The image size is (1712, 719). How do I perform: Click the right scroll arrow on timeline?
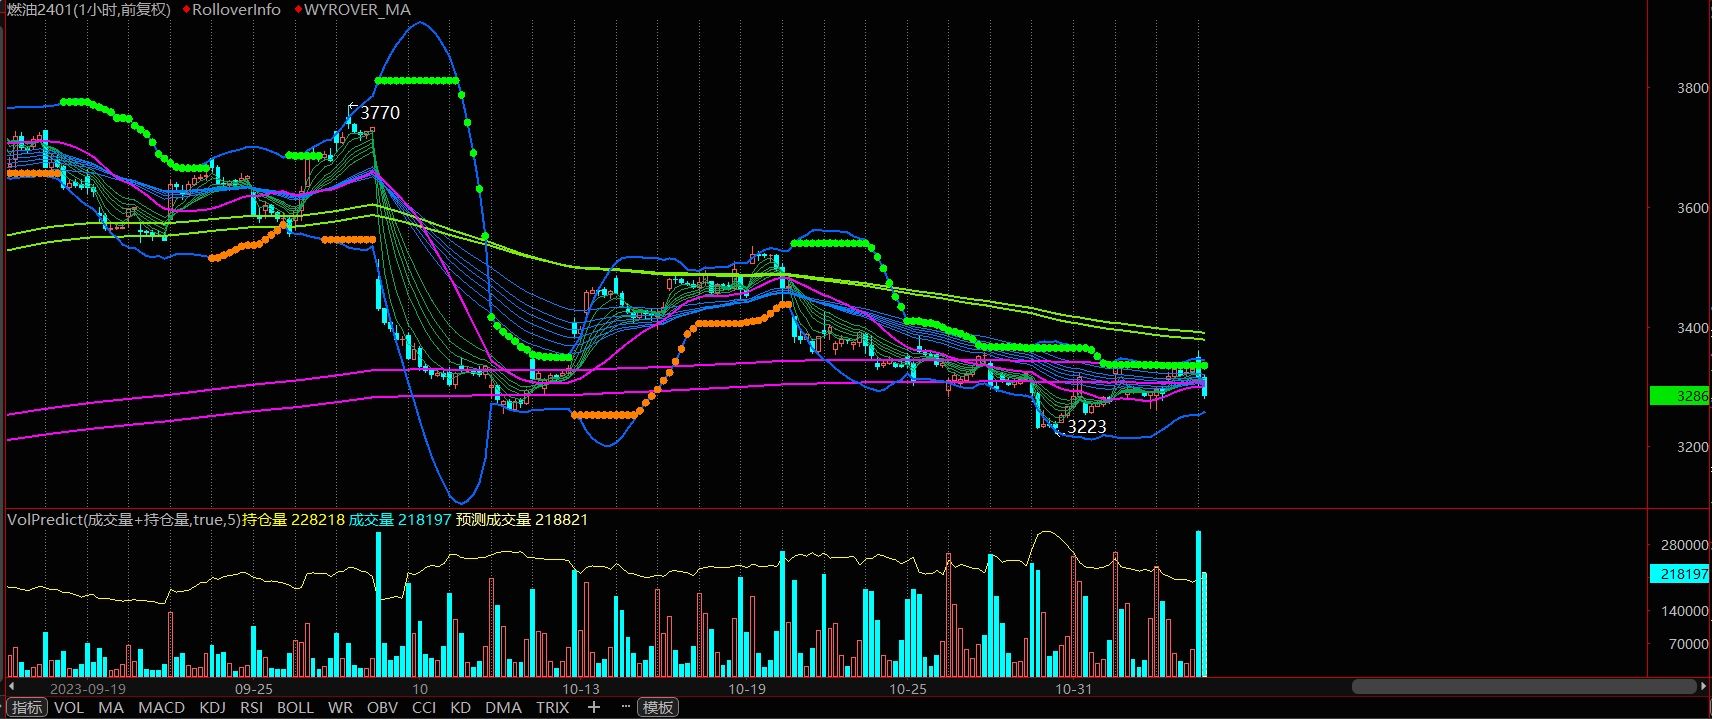coord(1703,687)
